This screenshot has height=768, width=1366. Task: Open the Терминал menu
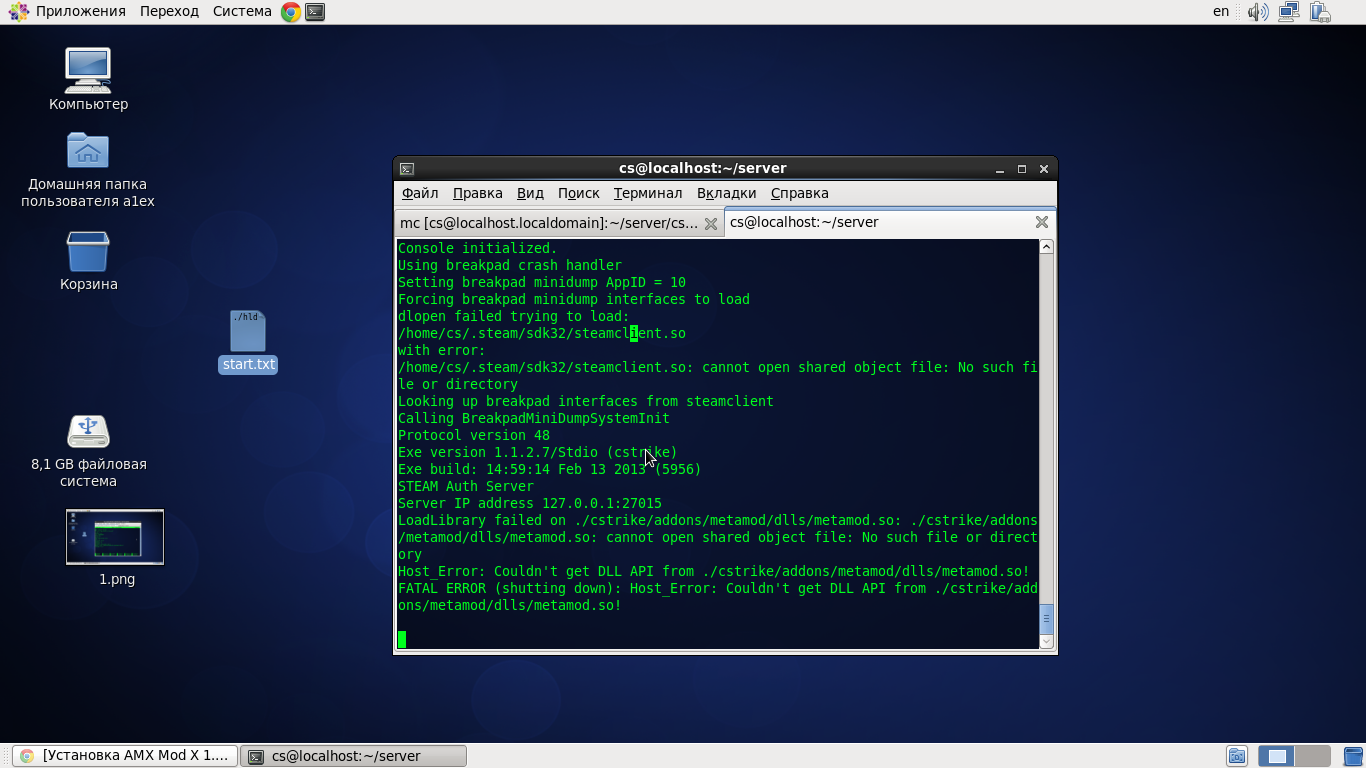[648, 193]
